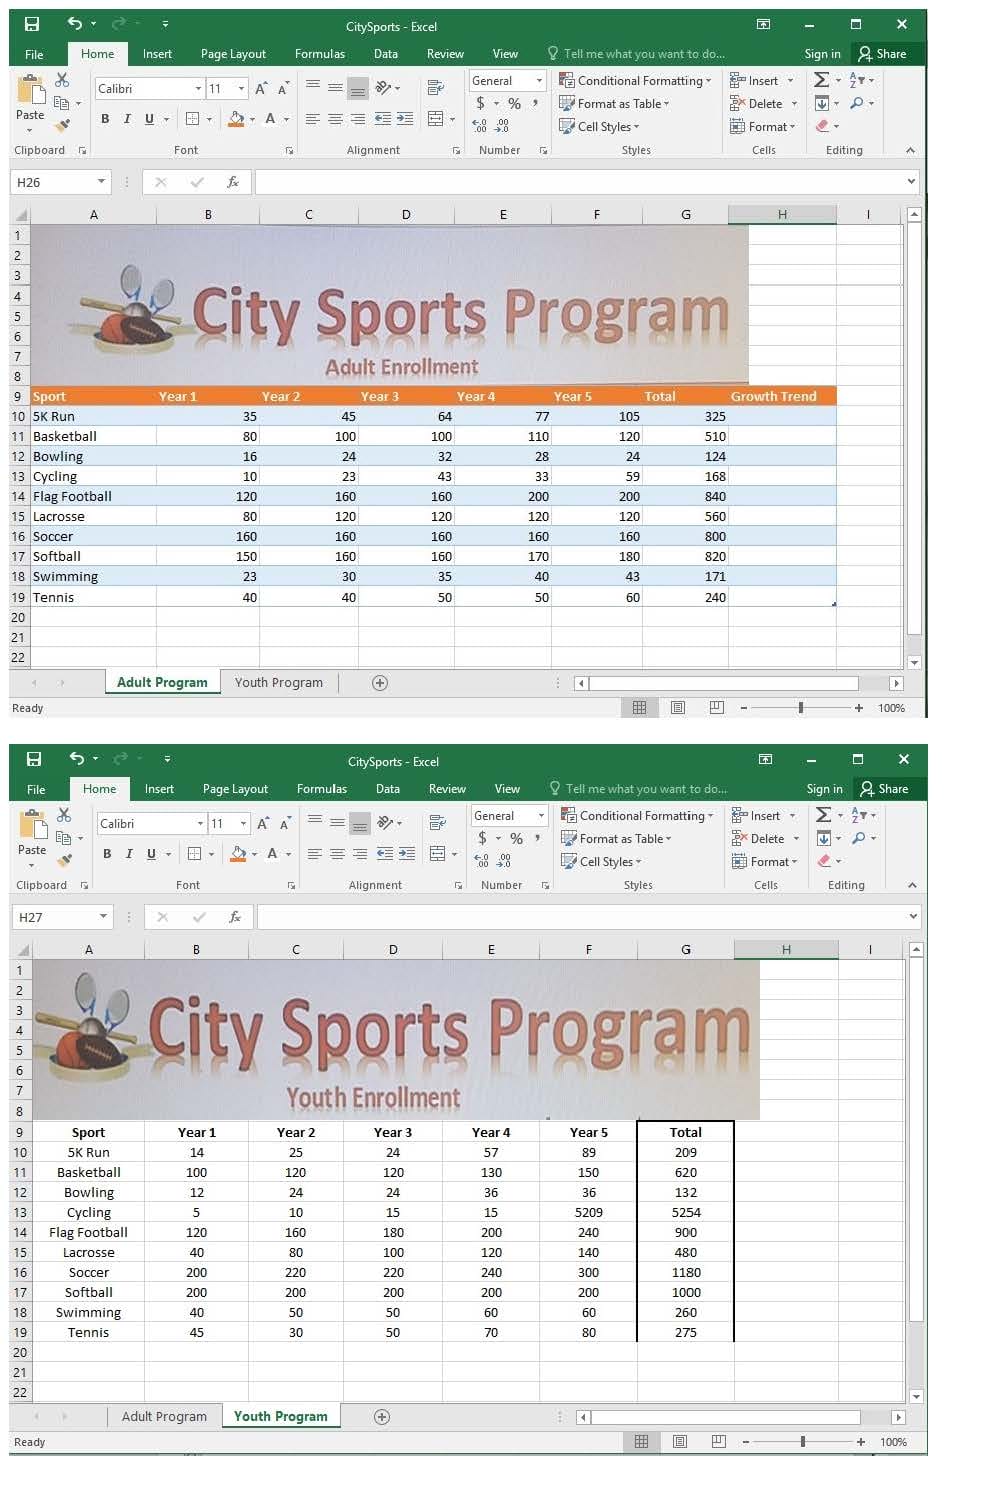
Task: Click the Save icon in the upper Excel window
Action: [x=32, y=24]
